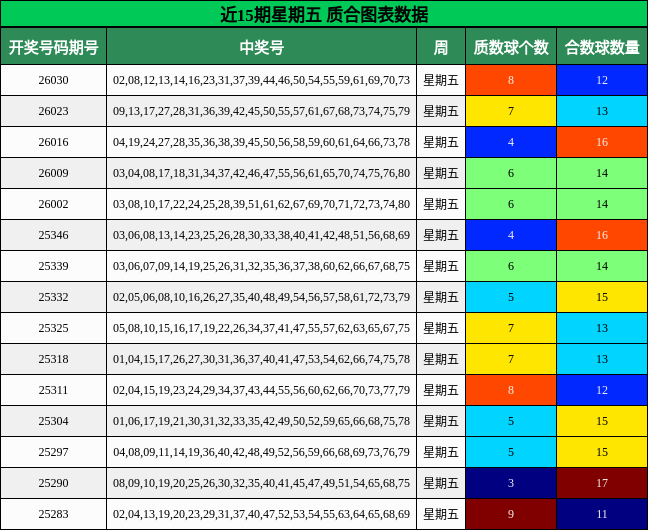Click composite count 12 for issue 26030

pos(602,80)
